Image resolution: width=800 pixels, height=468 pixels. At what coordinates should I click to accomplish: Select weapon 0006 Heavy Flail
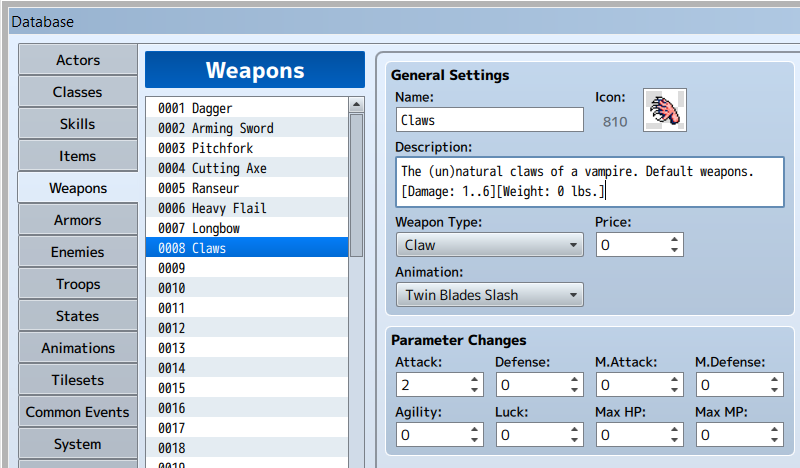coord(247,208)
